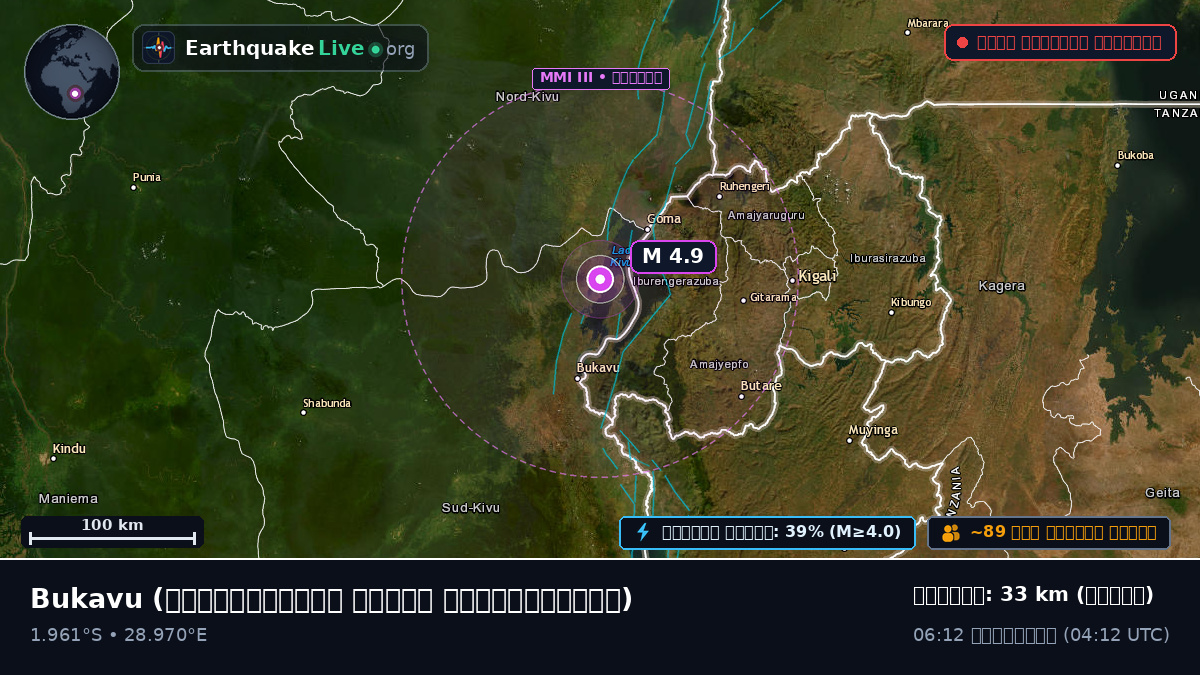Screen dimensions: 1200x675
Task: Select the MMI III intensity badge
Action: point(601,78)
